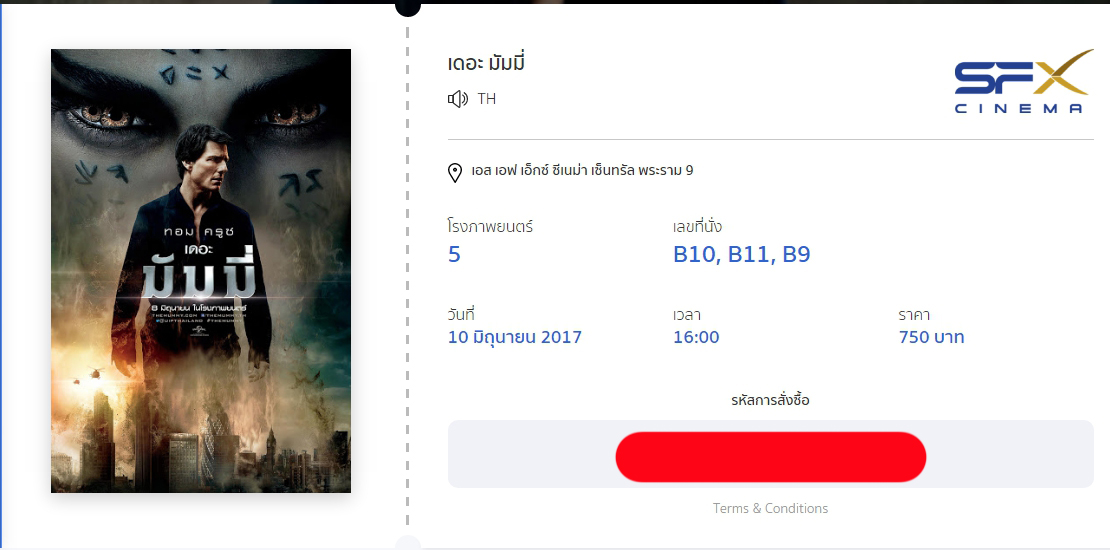Screen dimensions: 1110x550
Task: Click the เลขที่นั่ง seat number label
Action: tap(697, 227)
